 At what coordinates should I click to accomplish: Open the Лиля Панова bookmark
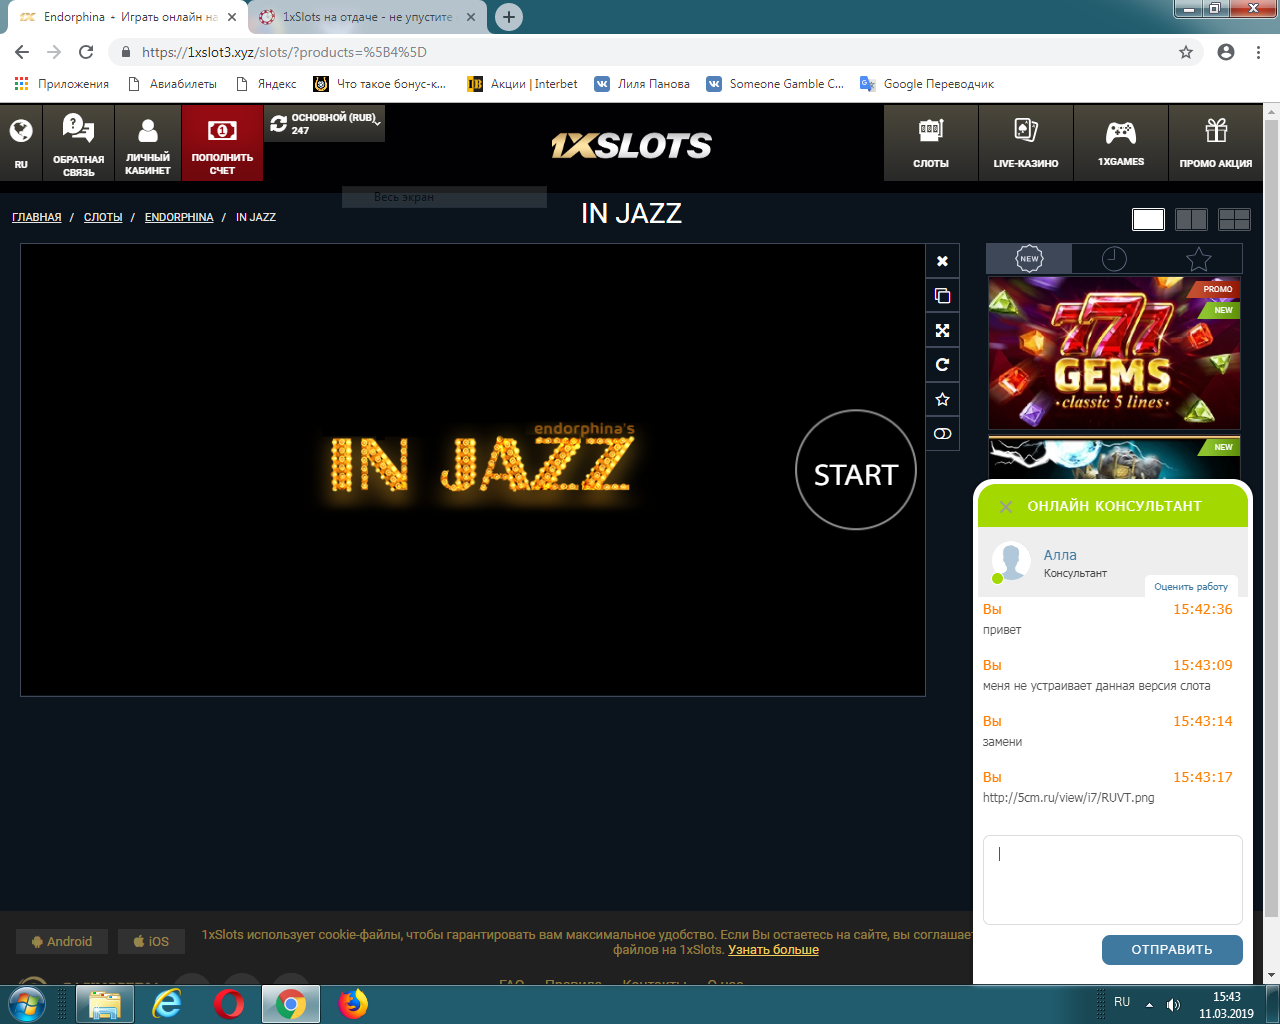tap(642, 84)
